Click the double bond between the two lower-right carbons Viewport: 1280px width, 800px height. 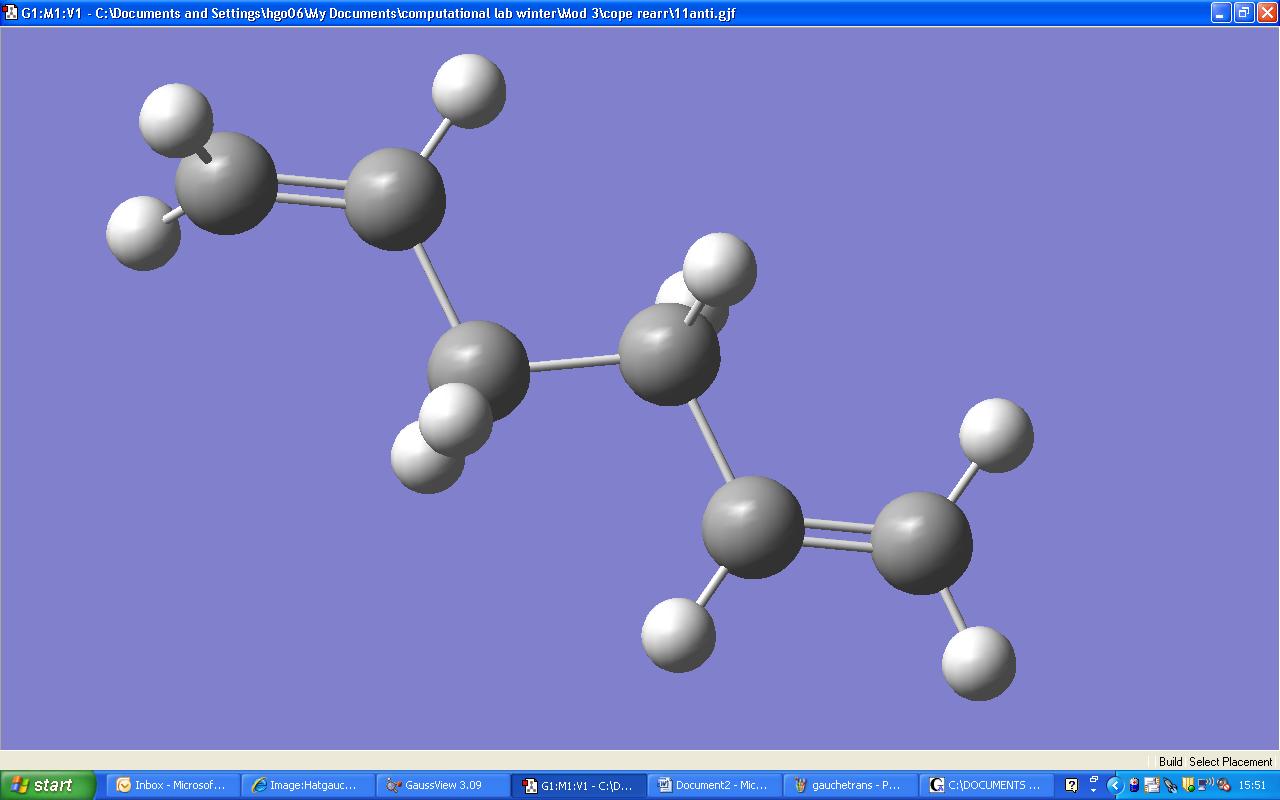(x=837, y=535)
